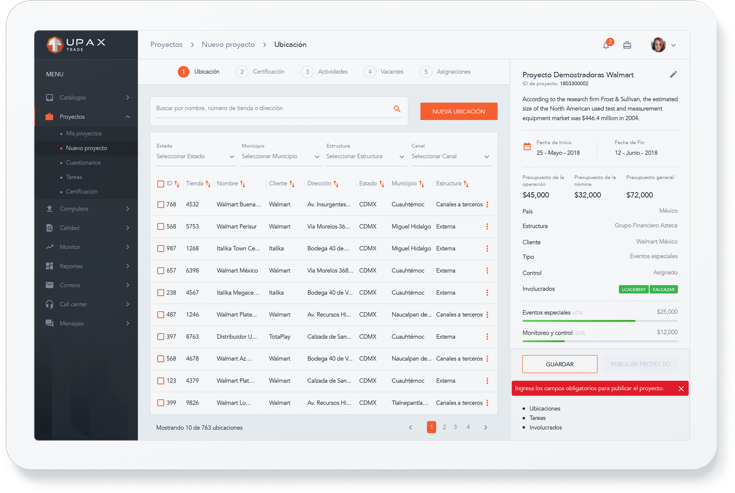
Task: Open row options for Italika Town Ce row
Action: 488,248
